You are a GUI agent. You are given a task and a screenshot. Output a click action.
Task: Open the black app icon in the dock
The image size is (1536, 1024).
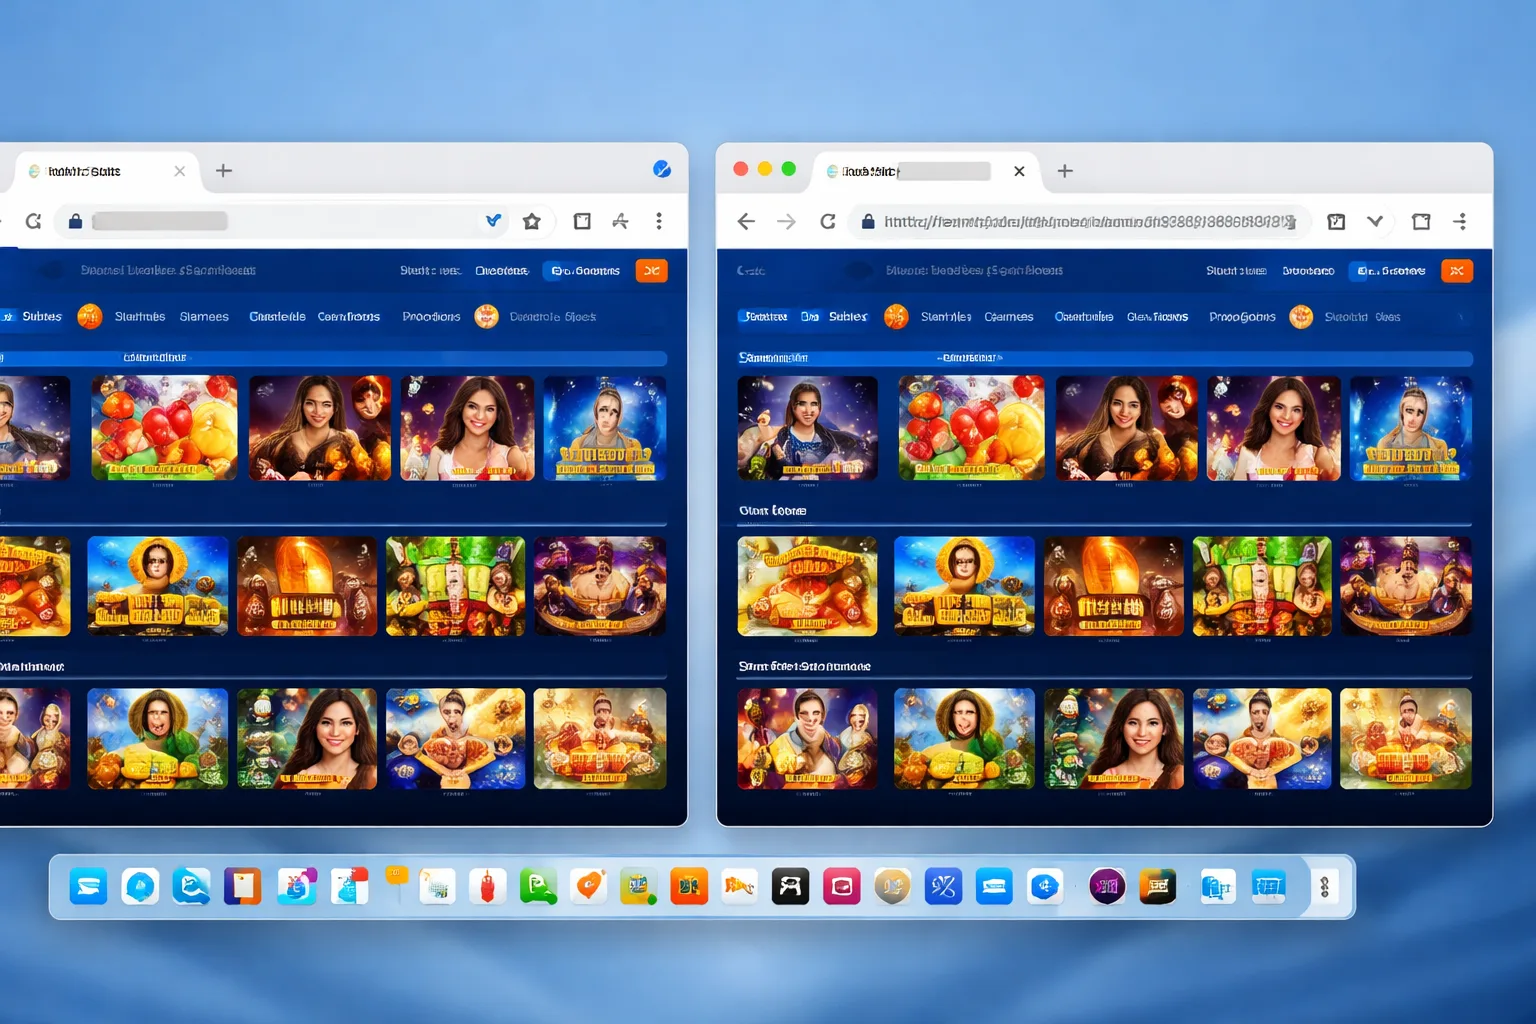[x=790, y=886]
